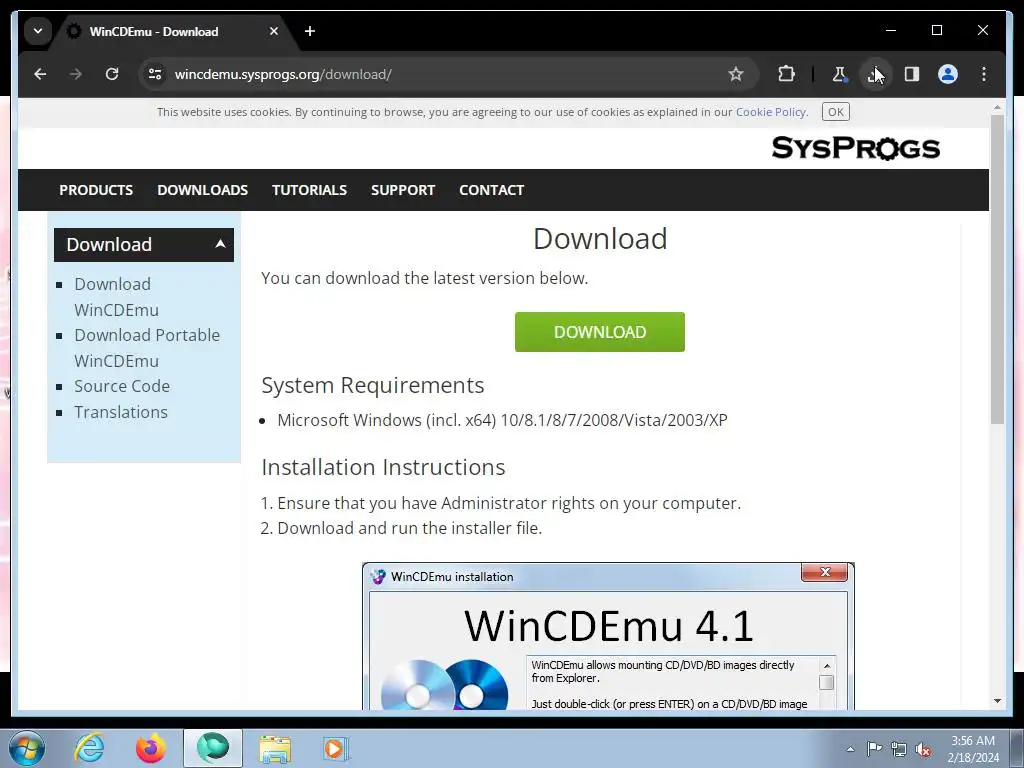
Task: Reload the WinCDEmu download page
Action: coord(112,74)
